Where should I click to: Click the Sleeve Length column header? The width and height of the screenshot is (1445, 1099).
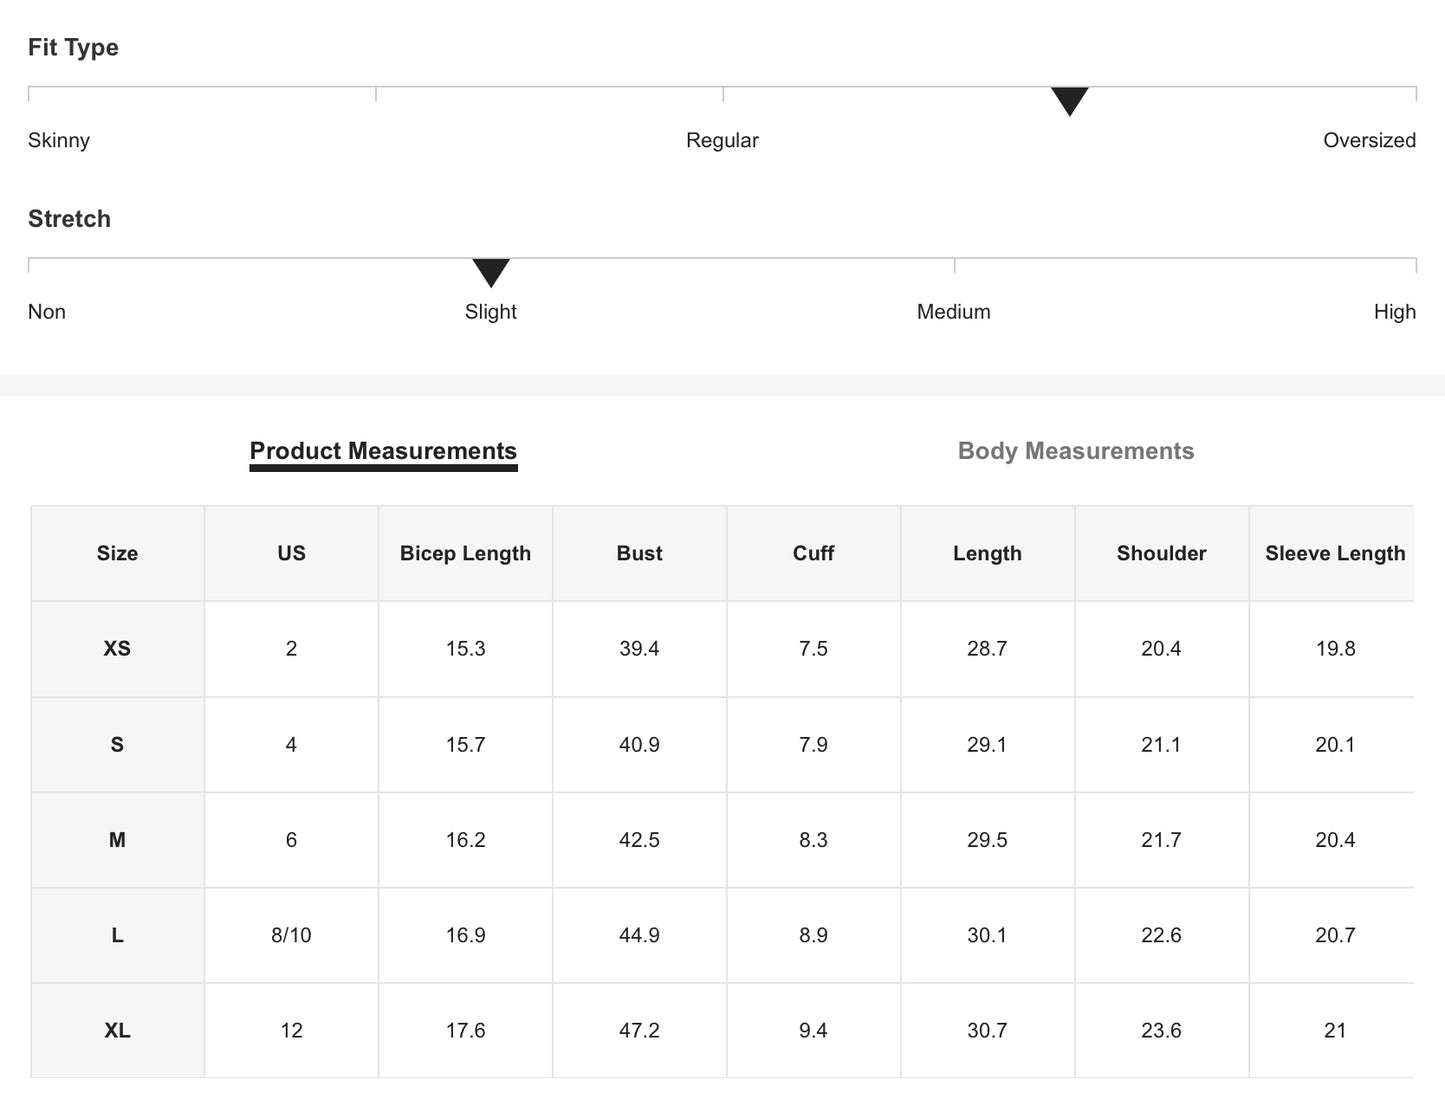click(1334, 554)
